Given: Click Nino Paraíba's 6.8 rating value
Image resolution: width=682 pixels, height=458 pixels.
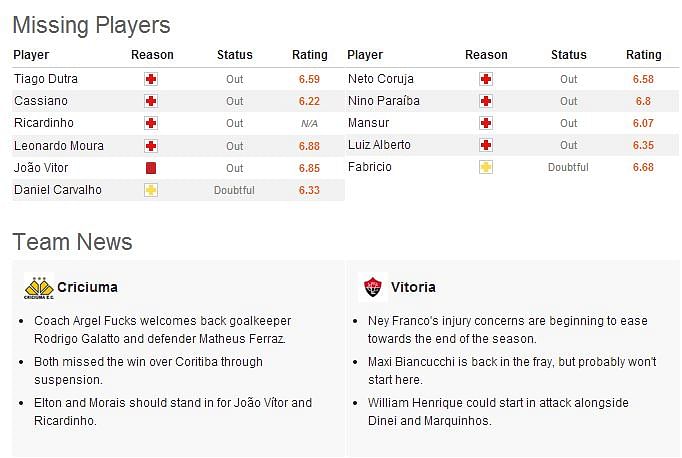Looking at the screenshot, I should (x=643, y=101).
